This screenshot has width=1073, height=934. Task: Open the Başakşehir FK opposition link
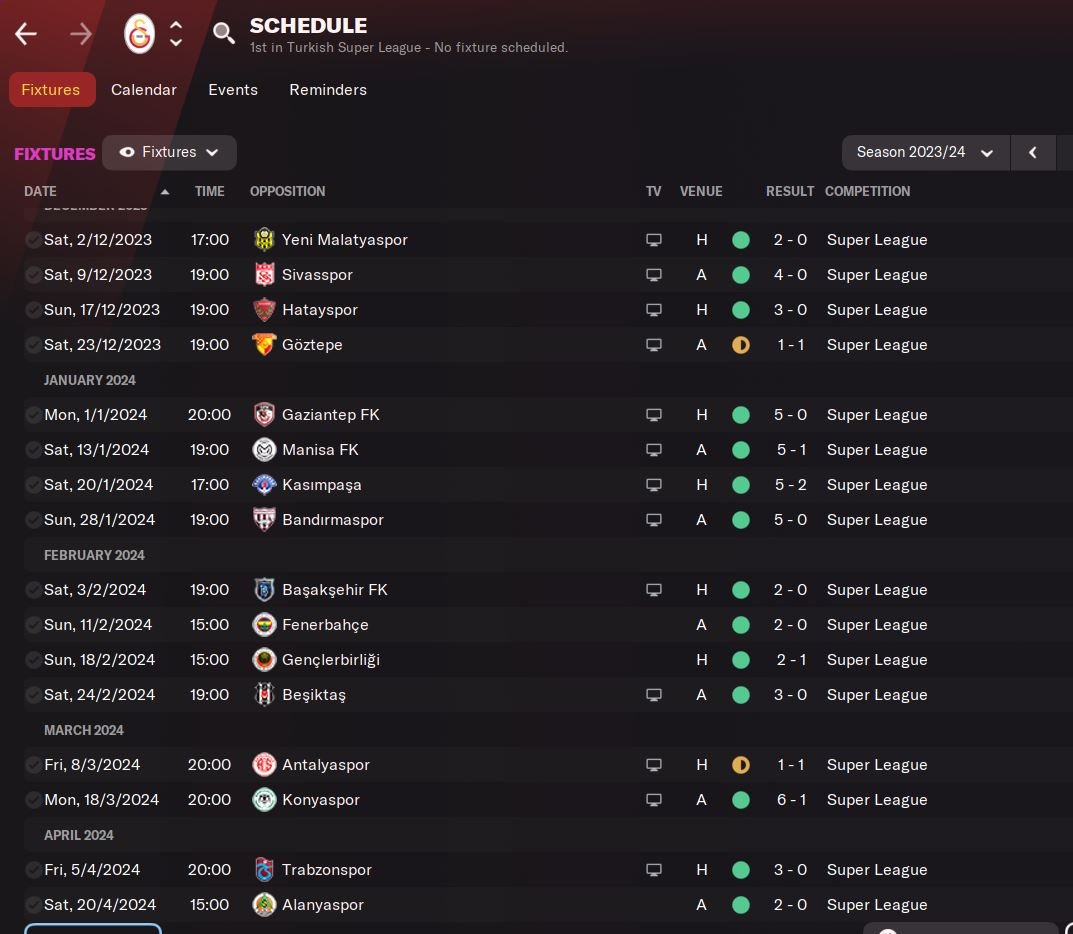[334, 590]
